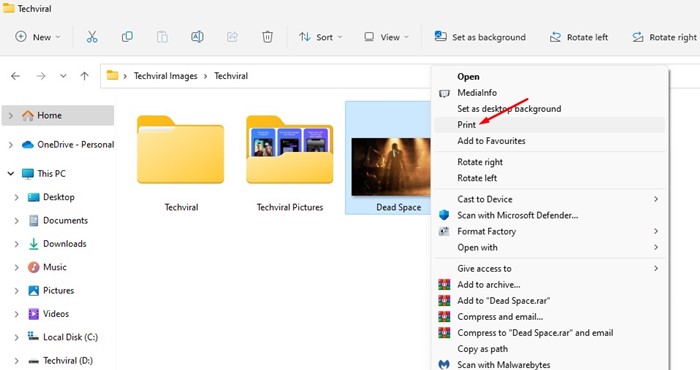The height and width of the screenshot is (370, 700).
Task: Open recent locations dropdown chevron
Action: click(63, 76)
